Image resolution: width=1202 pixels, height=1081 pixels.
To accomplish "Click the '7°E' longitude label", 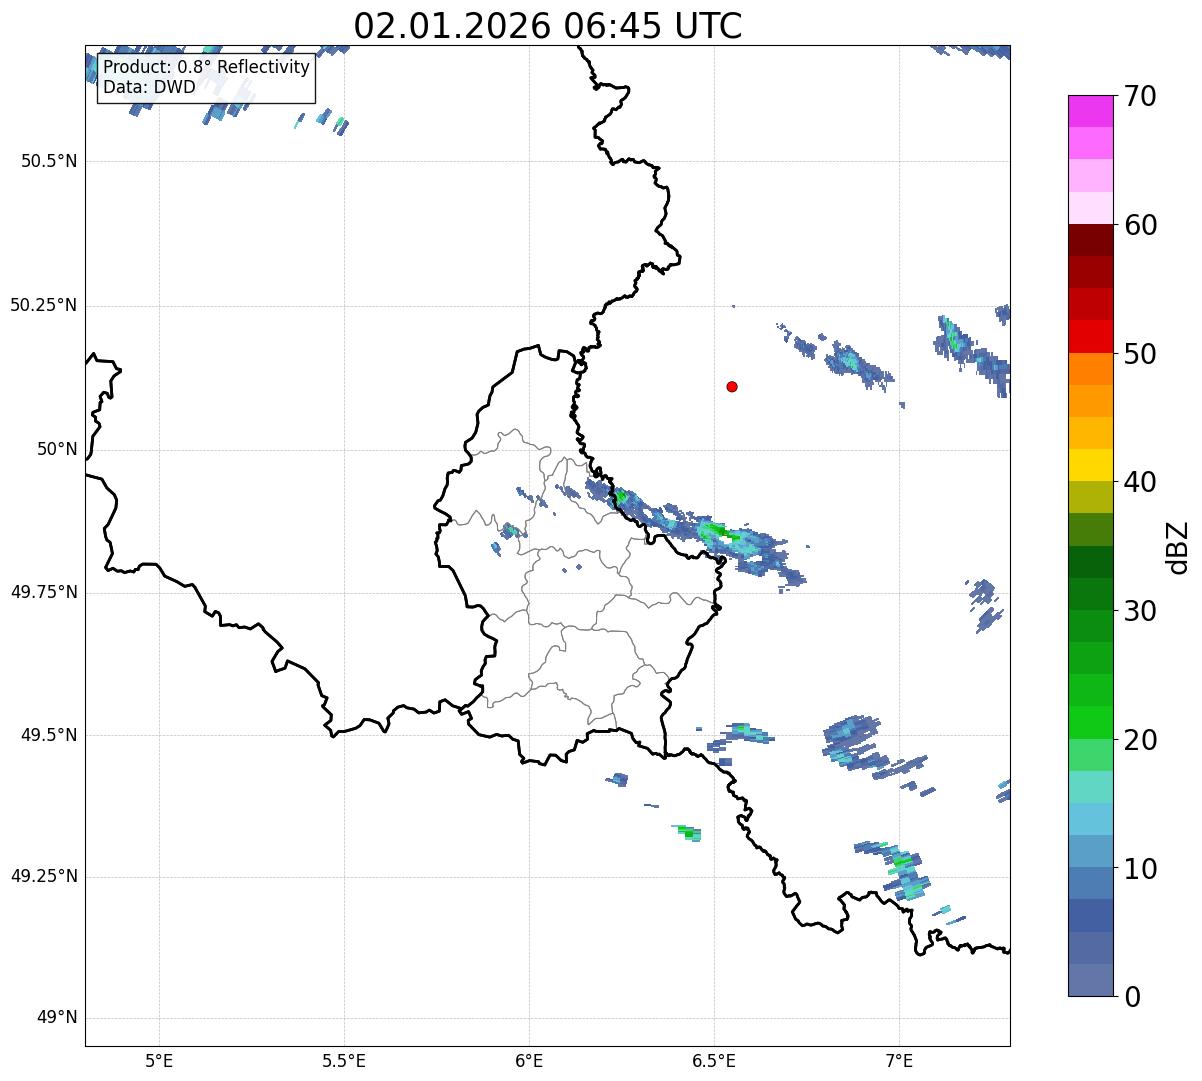I will click(x=899, y=1060).
